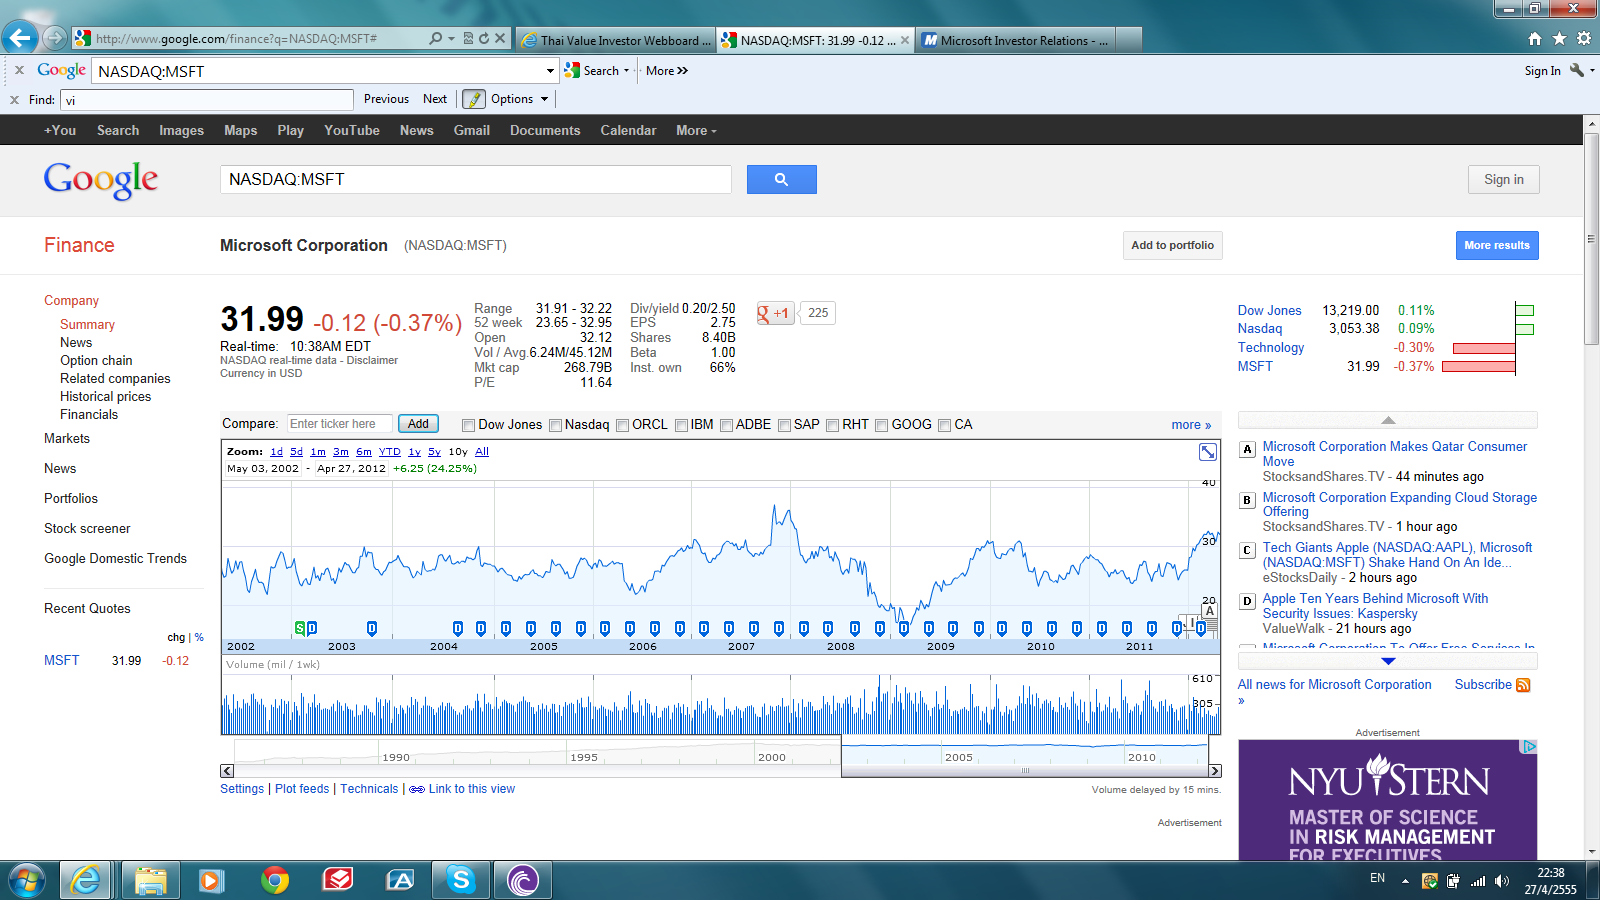Click news marker A on the chart
Viewport: 1600px width, 900px height.
click(x=1209, y=611)
